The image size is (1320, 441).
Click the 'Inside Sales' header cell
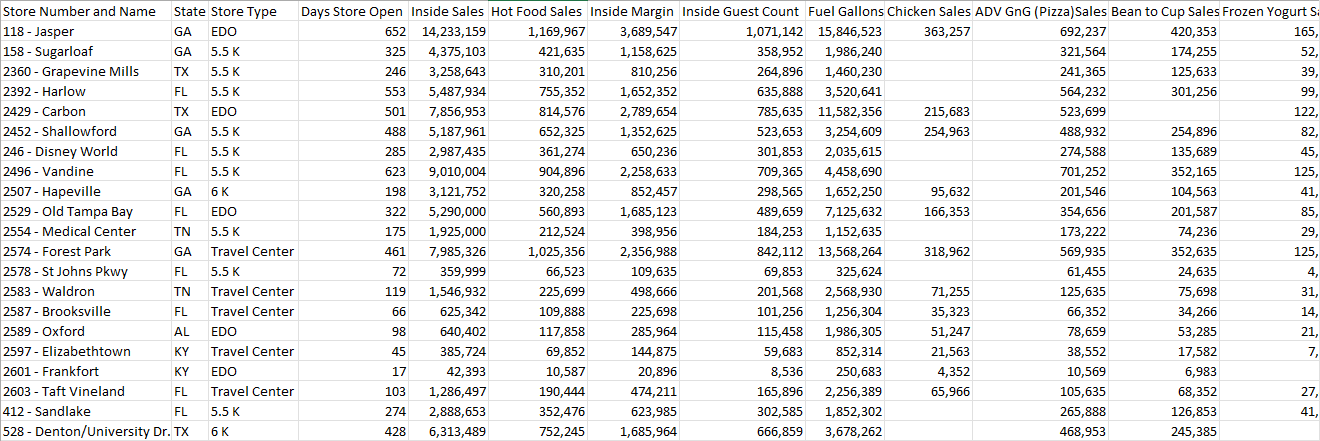tap(447, 12)
